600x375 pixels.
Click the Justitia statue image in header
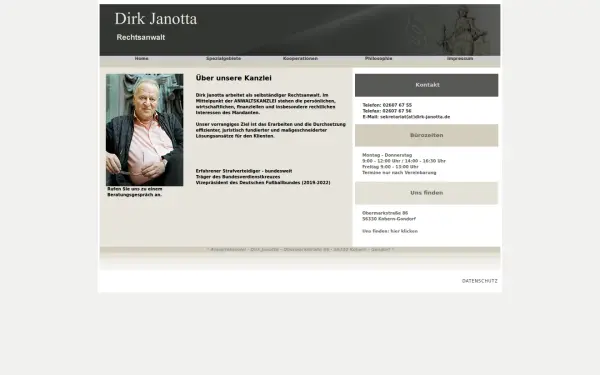464,31
